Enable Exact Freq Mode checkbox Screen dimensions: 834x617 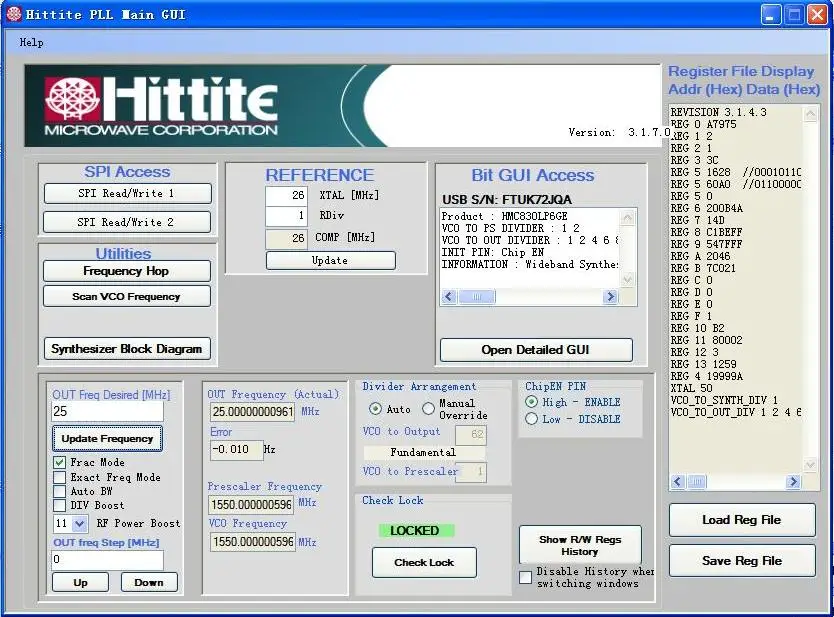tap(60, 477)
